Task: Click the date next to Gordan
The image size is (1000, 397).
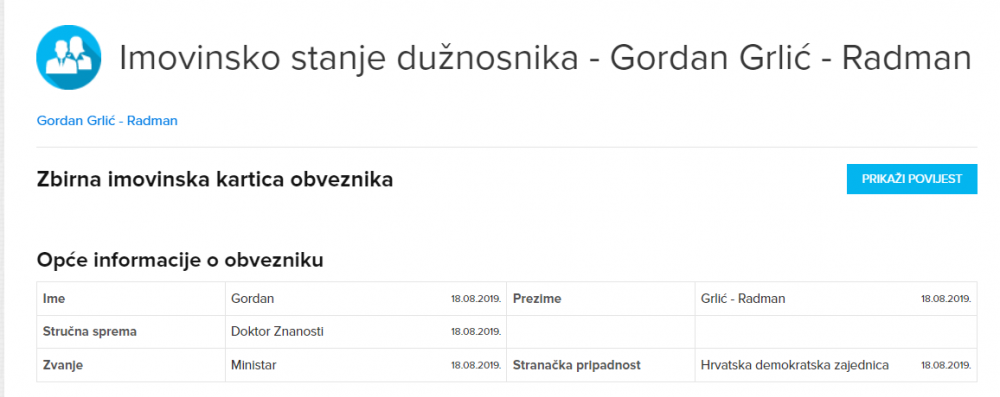Action: pyautogui.click(x=476, y=299)
